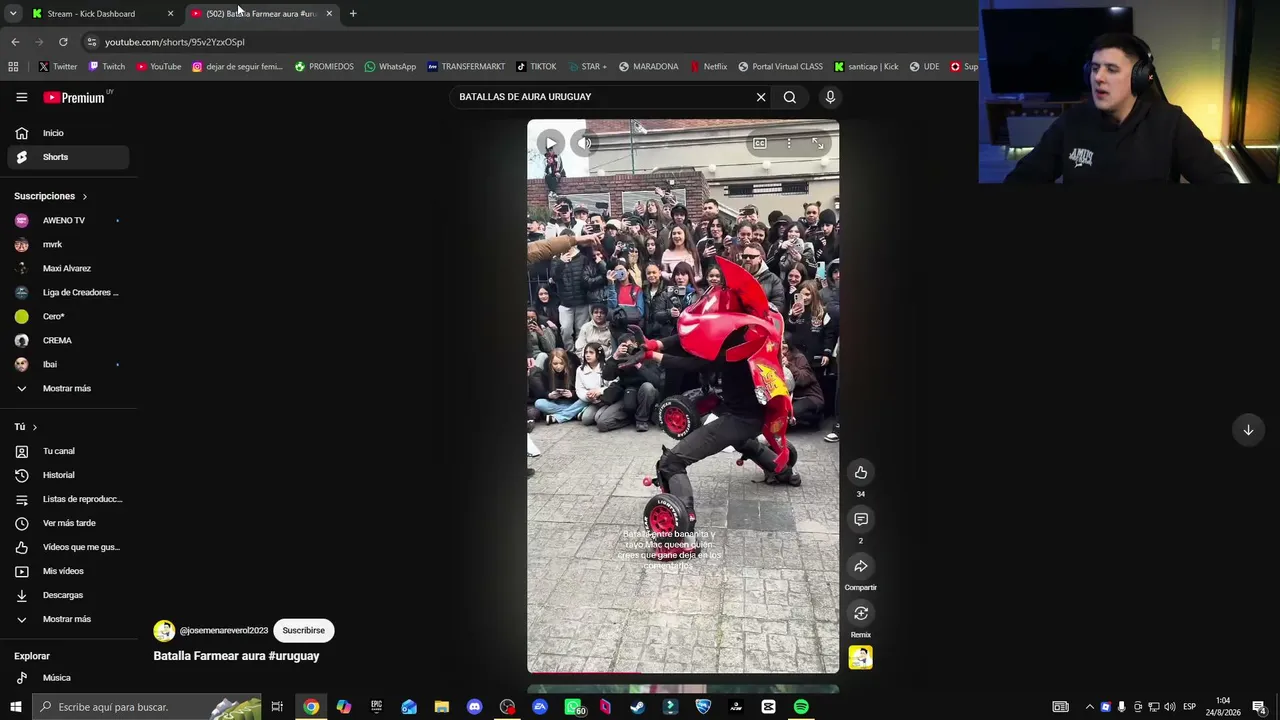Toggle subtitles on the Short

coord(760,144)
